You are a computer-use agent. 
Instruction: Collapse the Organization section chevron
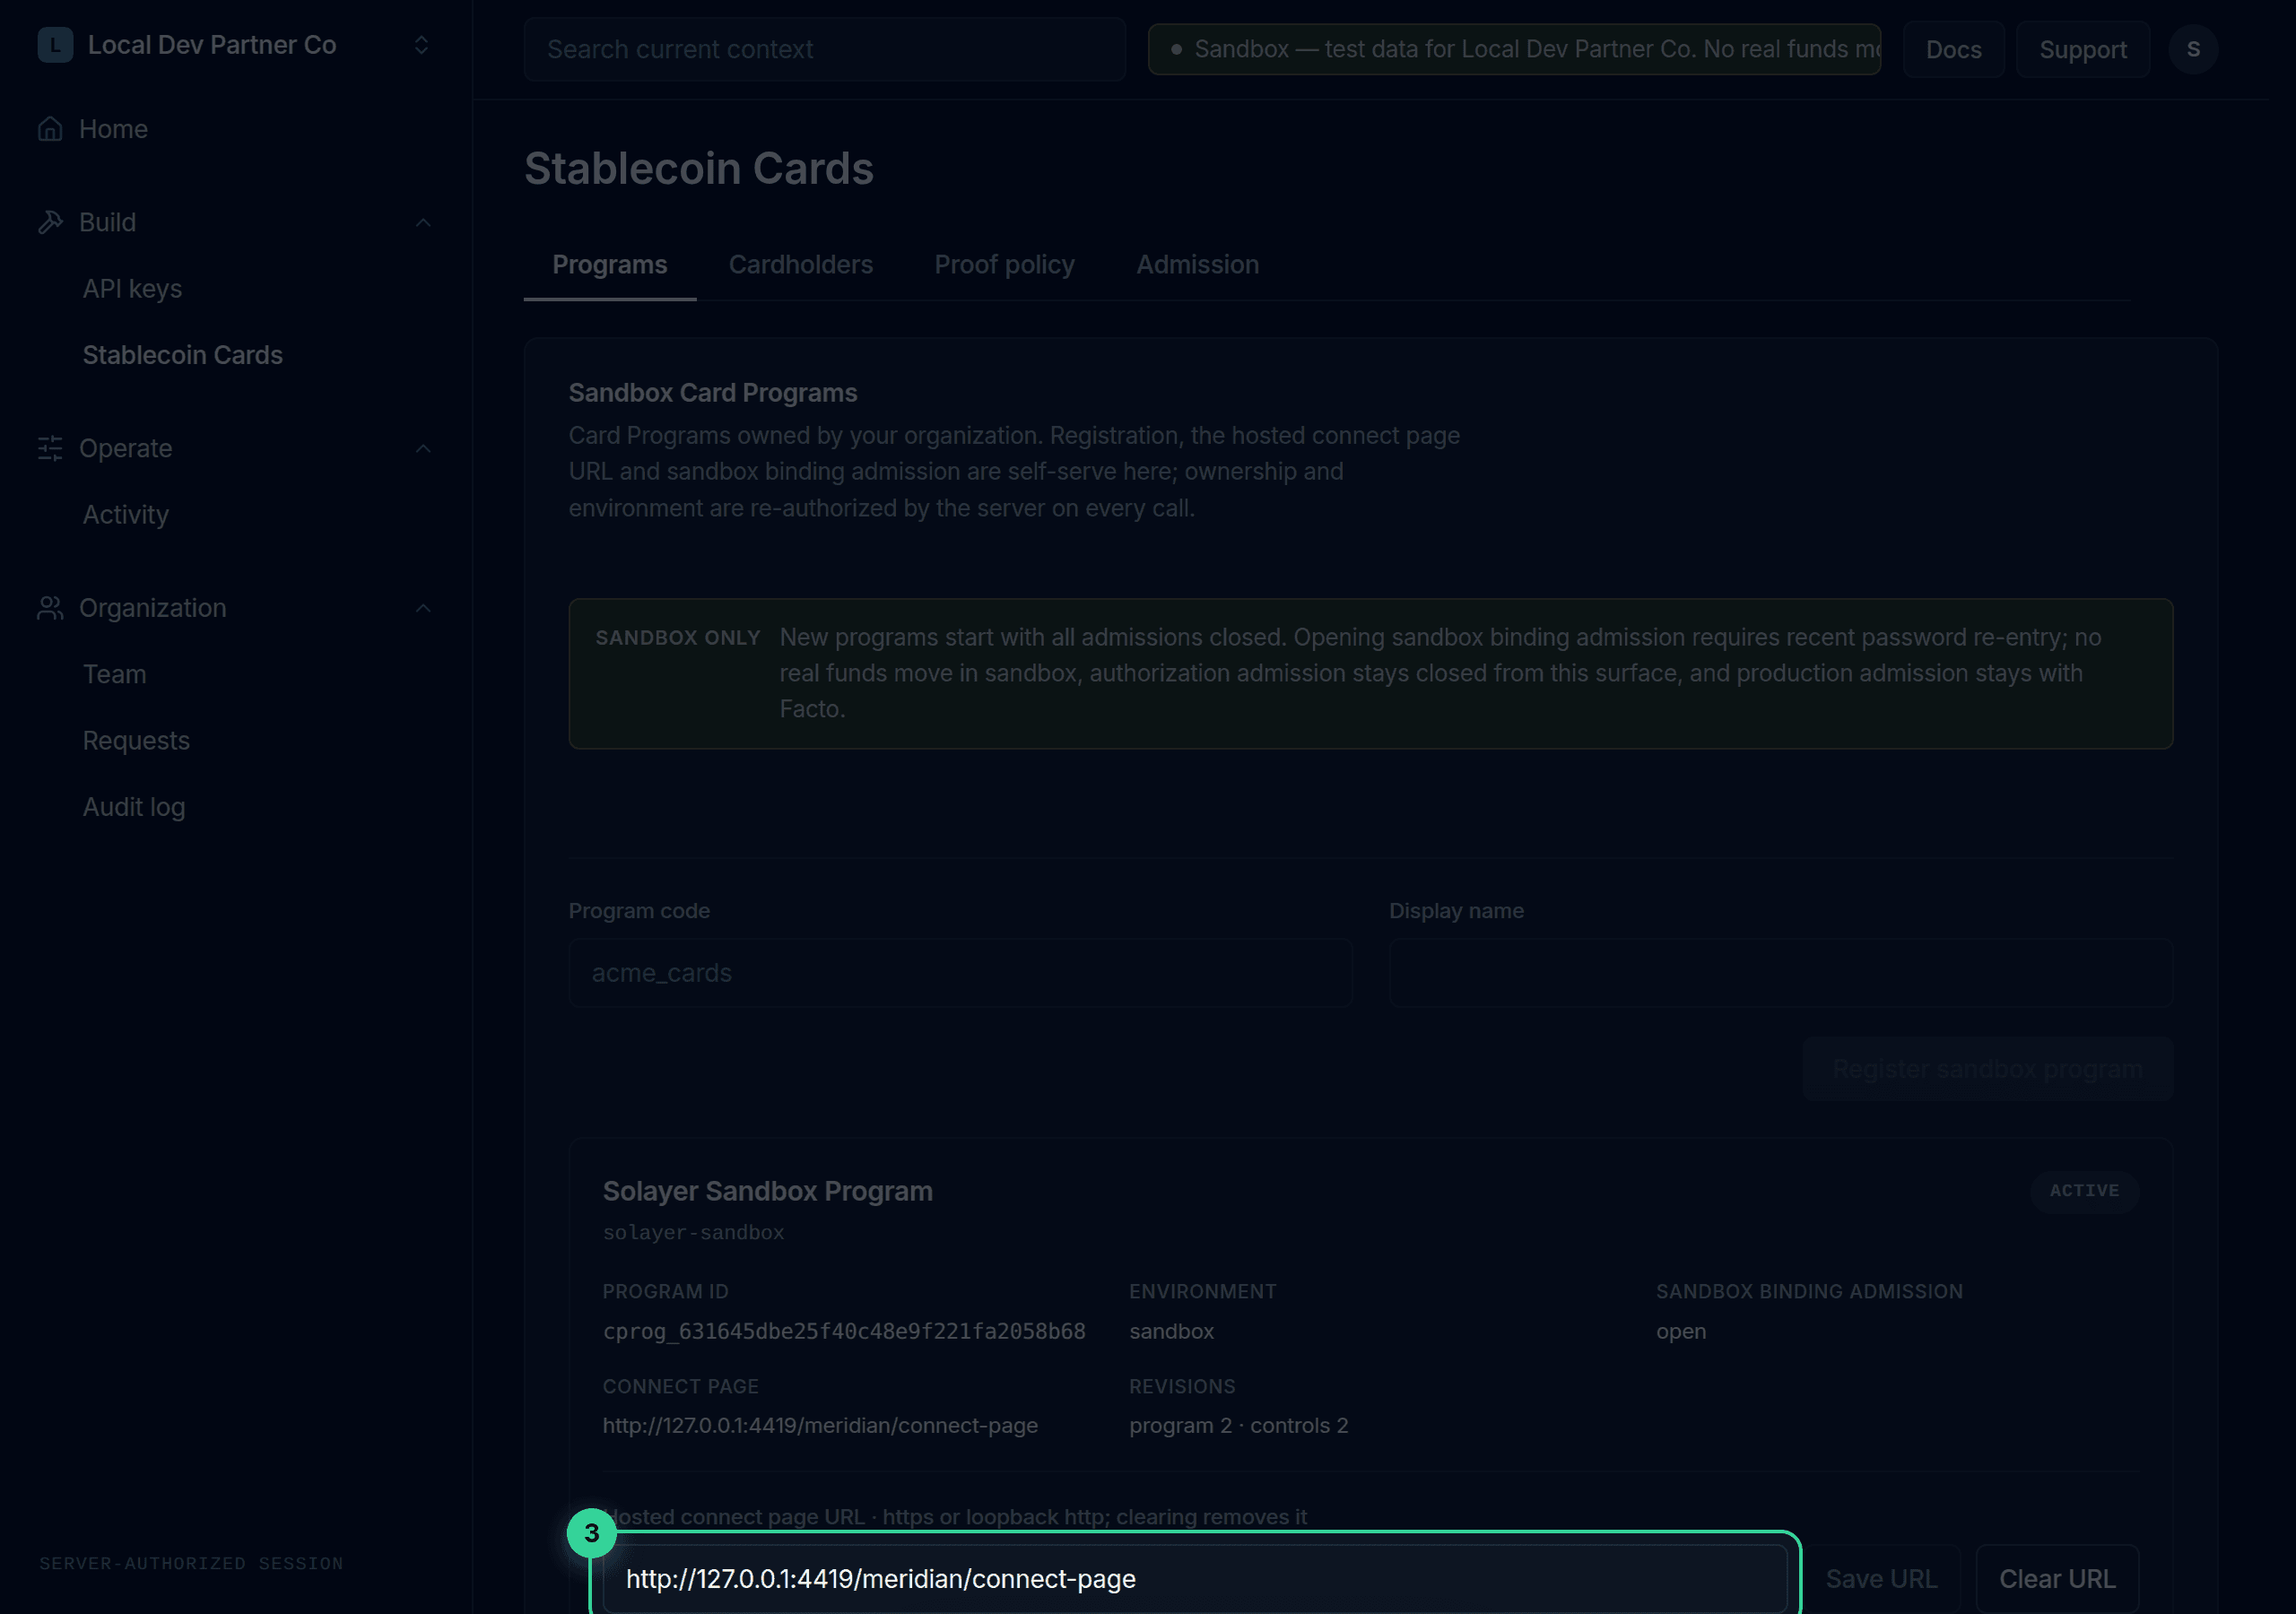423,608
